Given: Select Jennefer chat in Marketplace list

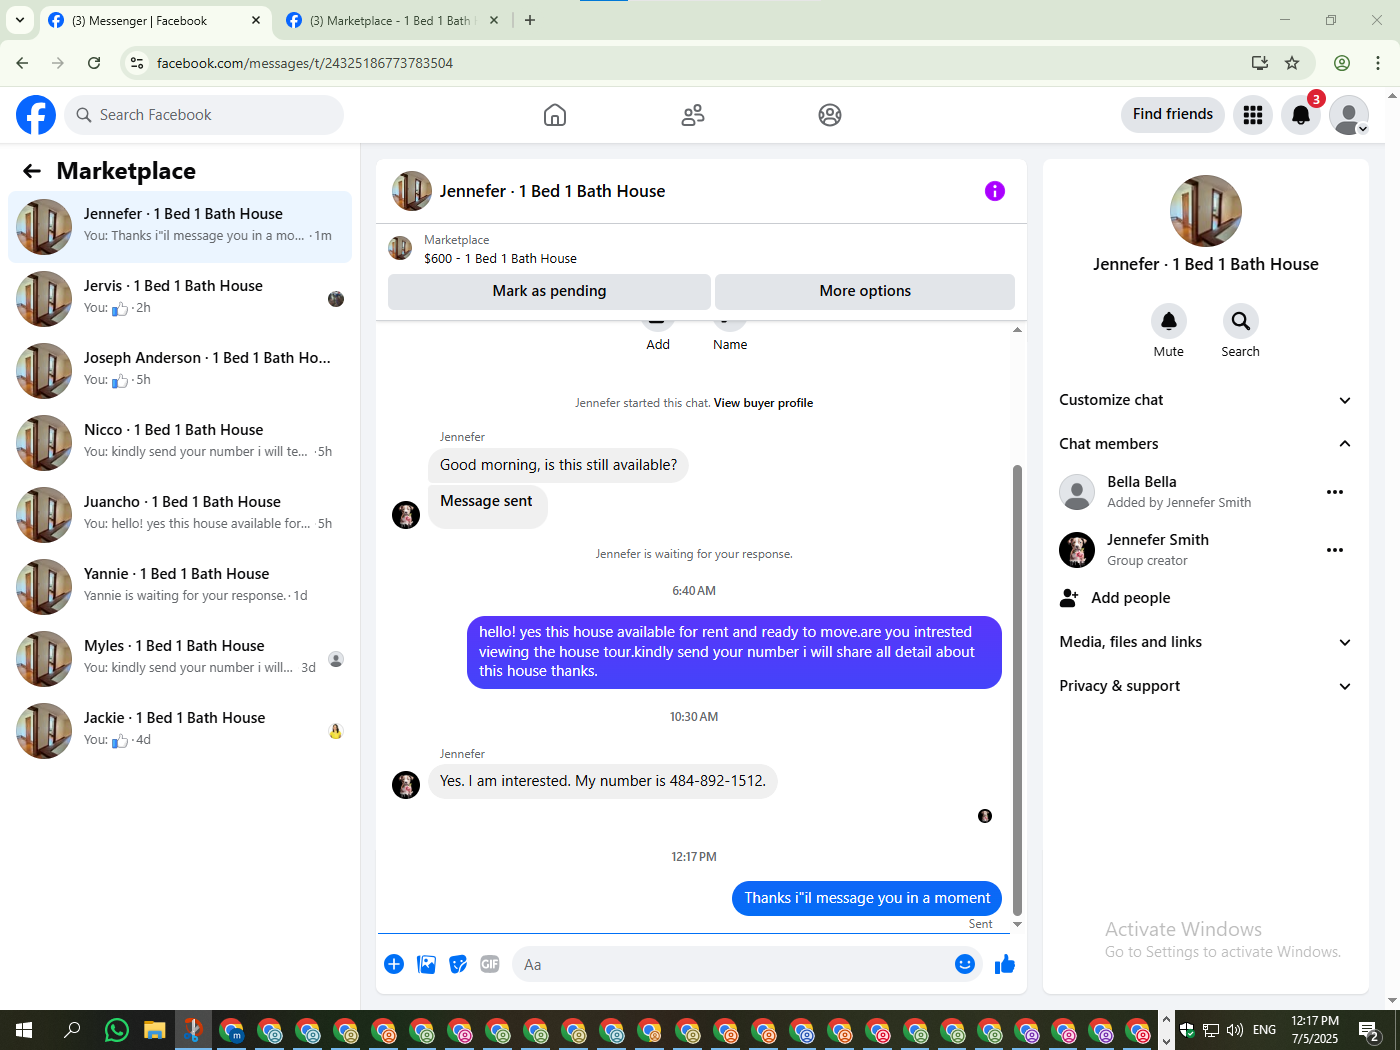Looking at the screenshot, I should [x=180, y=227].
